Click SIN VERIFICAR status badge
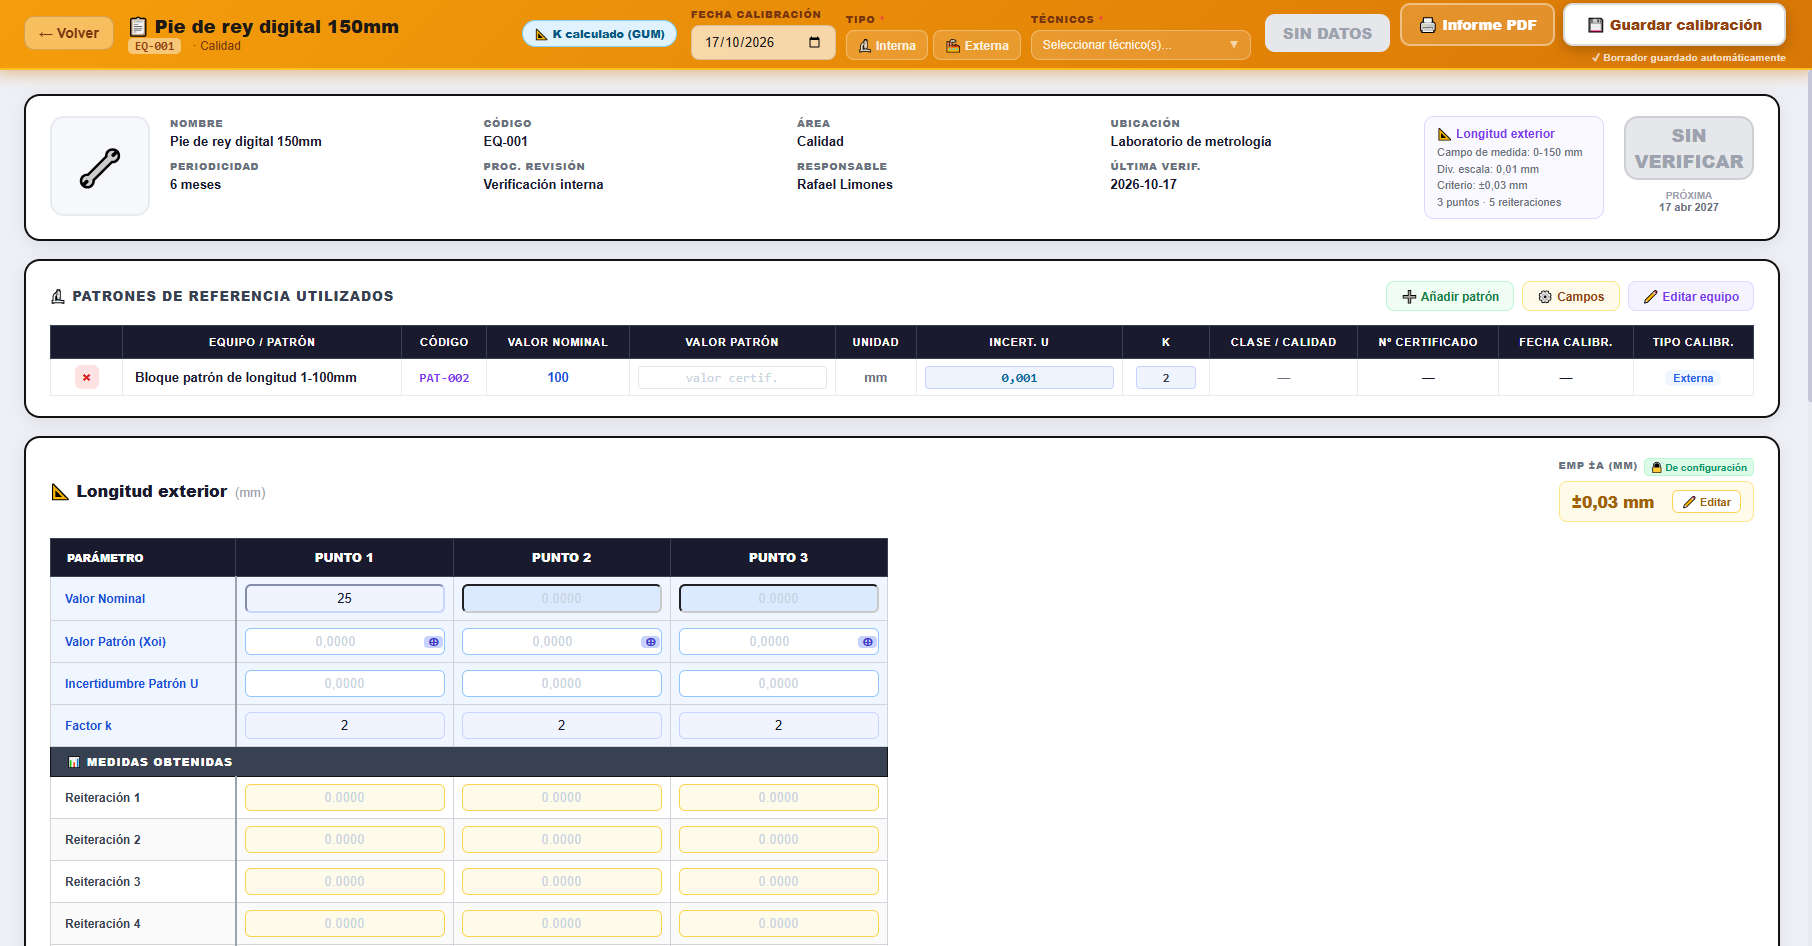The image size is (1812, 946). [x=1689, y=148]
